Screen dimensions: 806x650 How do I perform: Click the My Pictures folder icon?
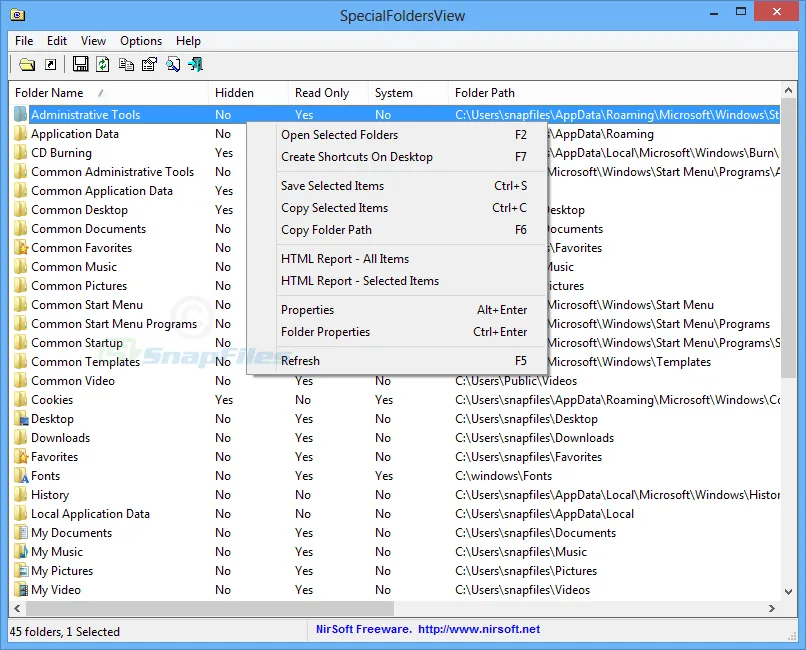tap(21, 571)
